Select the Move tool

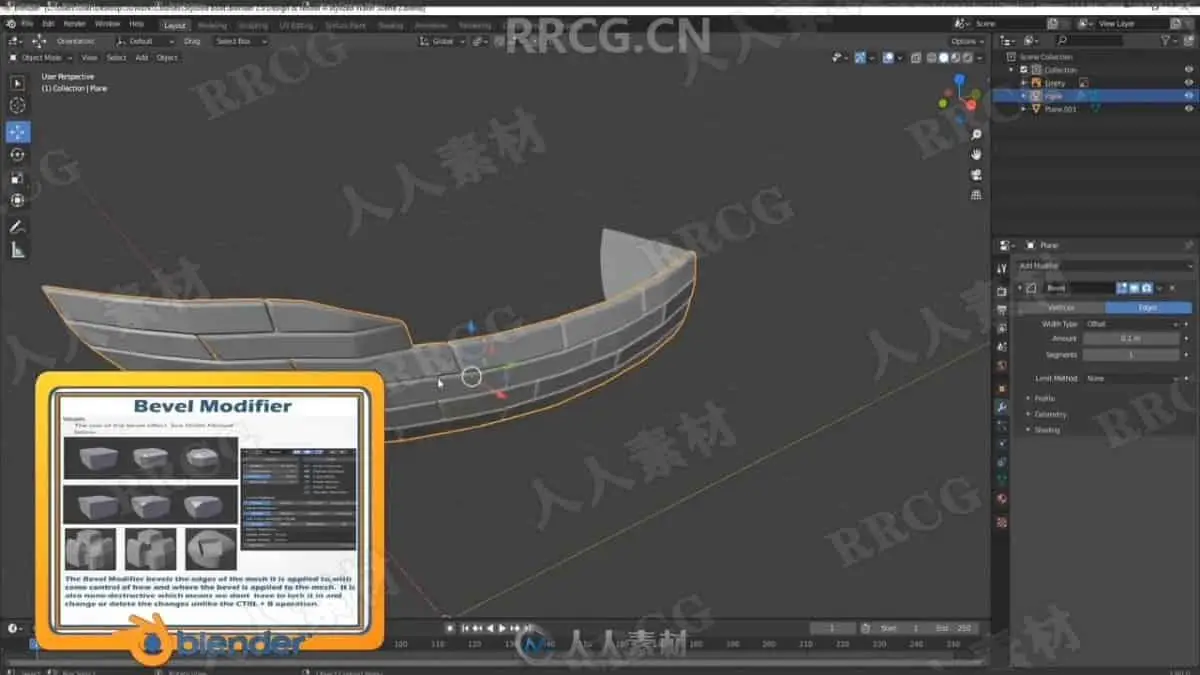point(17,131)
